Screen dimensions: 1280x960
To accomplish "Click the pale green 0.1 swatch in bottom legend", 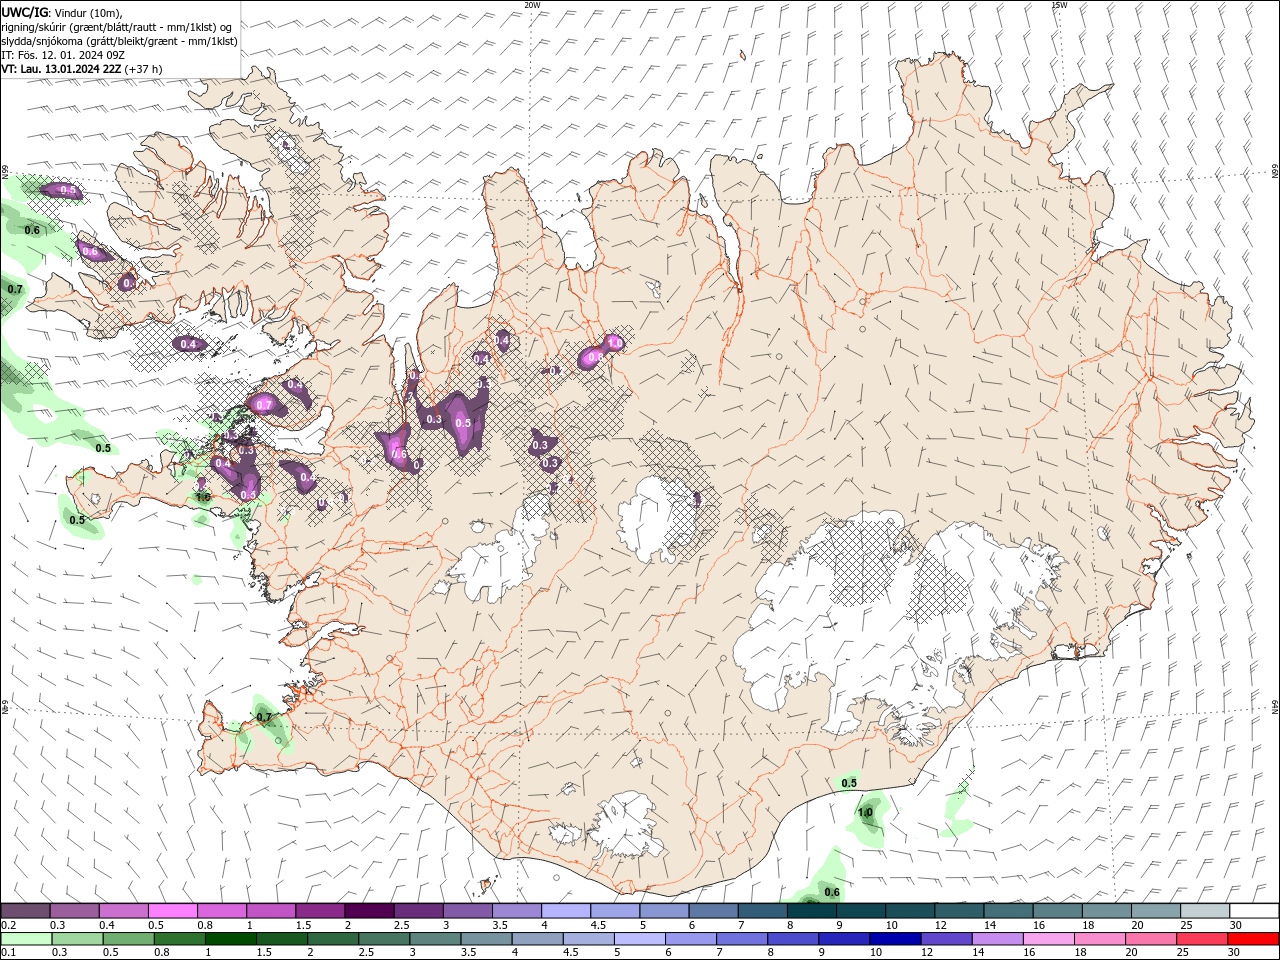I will 26,939.
